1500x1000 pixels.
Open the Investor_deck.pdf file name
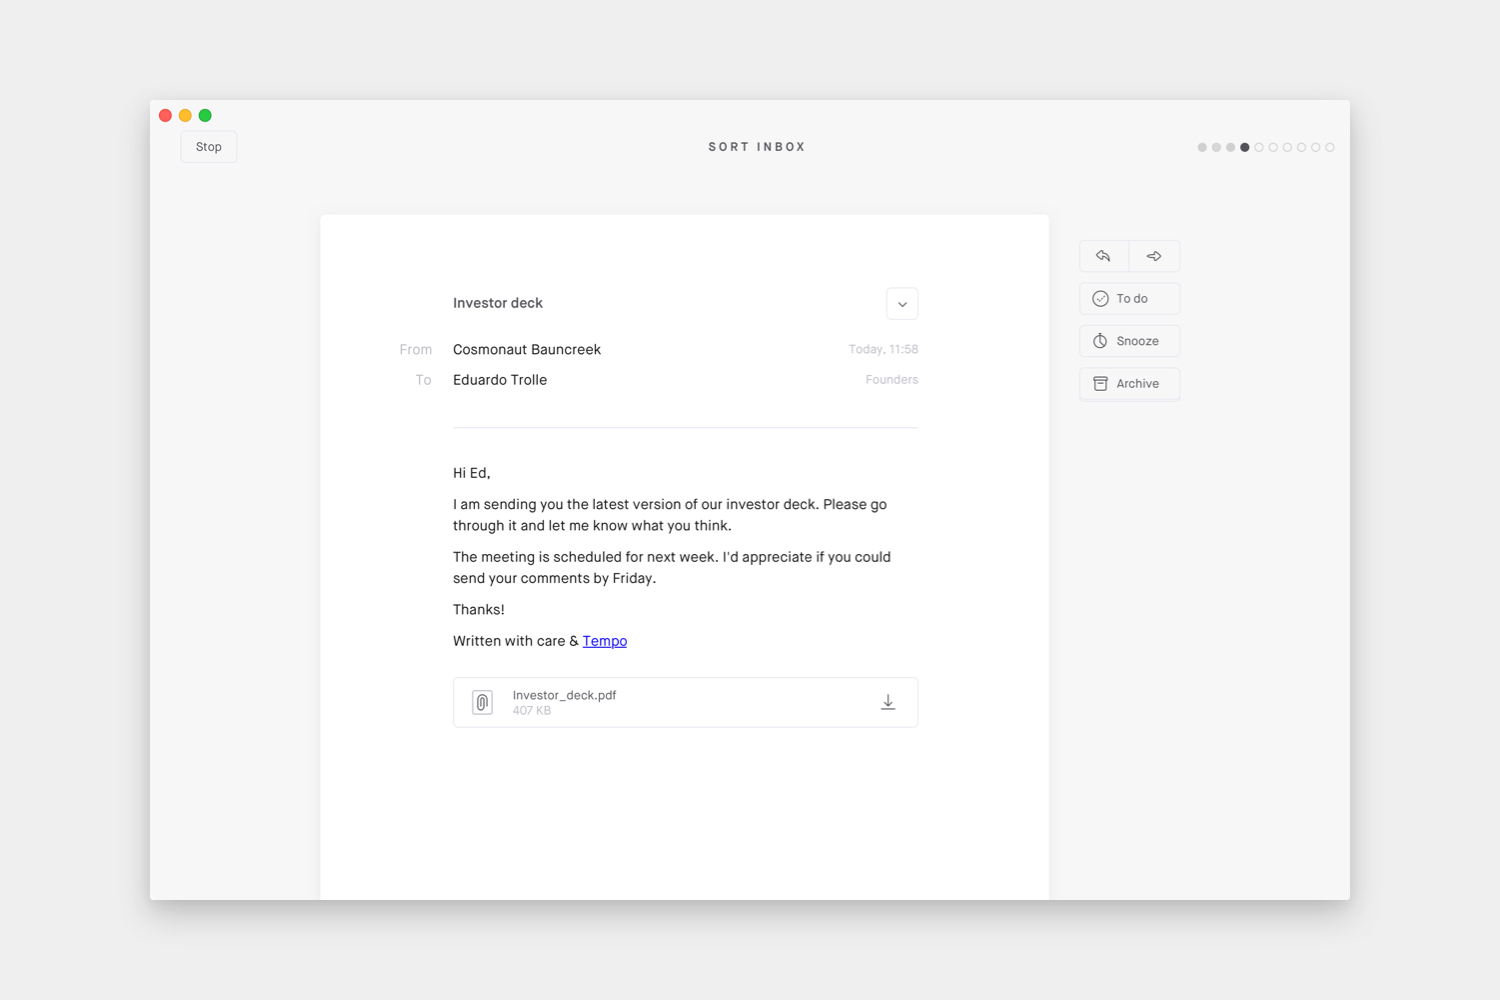tap(564, 695)
